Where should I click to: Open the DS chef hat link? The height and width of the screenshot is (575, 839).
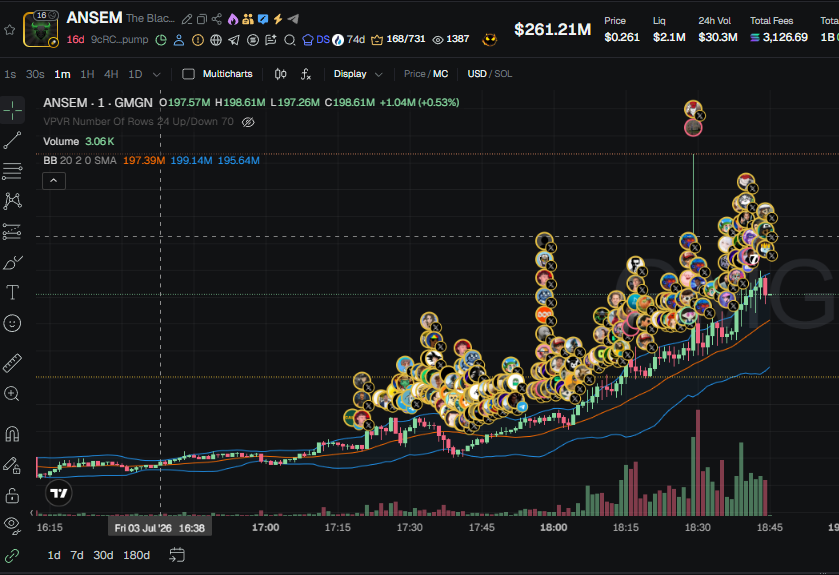pyautogui.click(x=316, y=40)
